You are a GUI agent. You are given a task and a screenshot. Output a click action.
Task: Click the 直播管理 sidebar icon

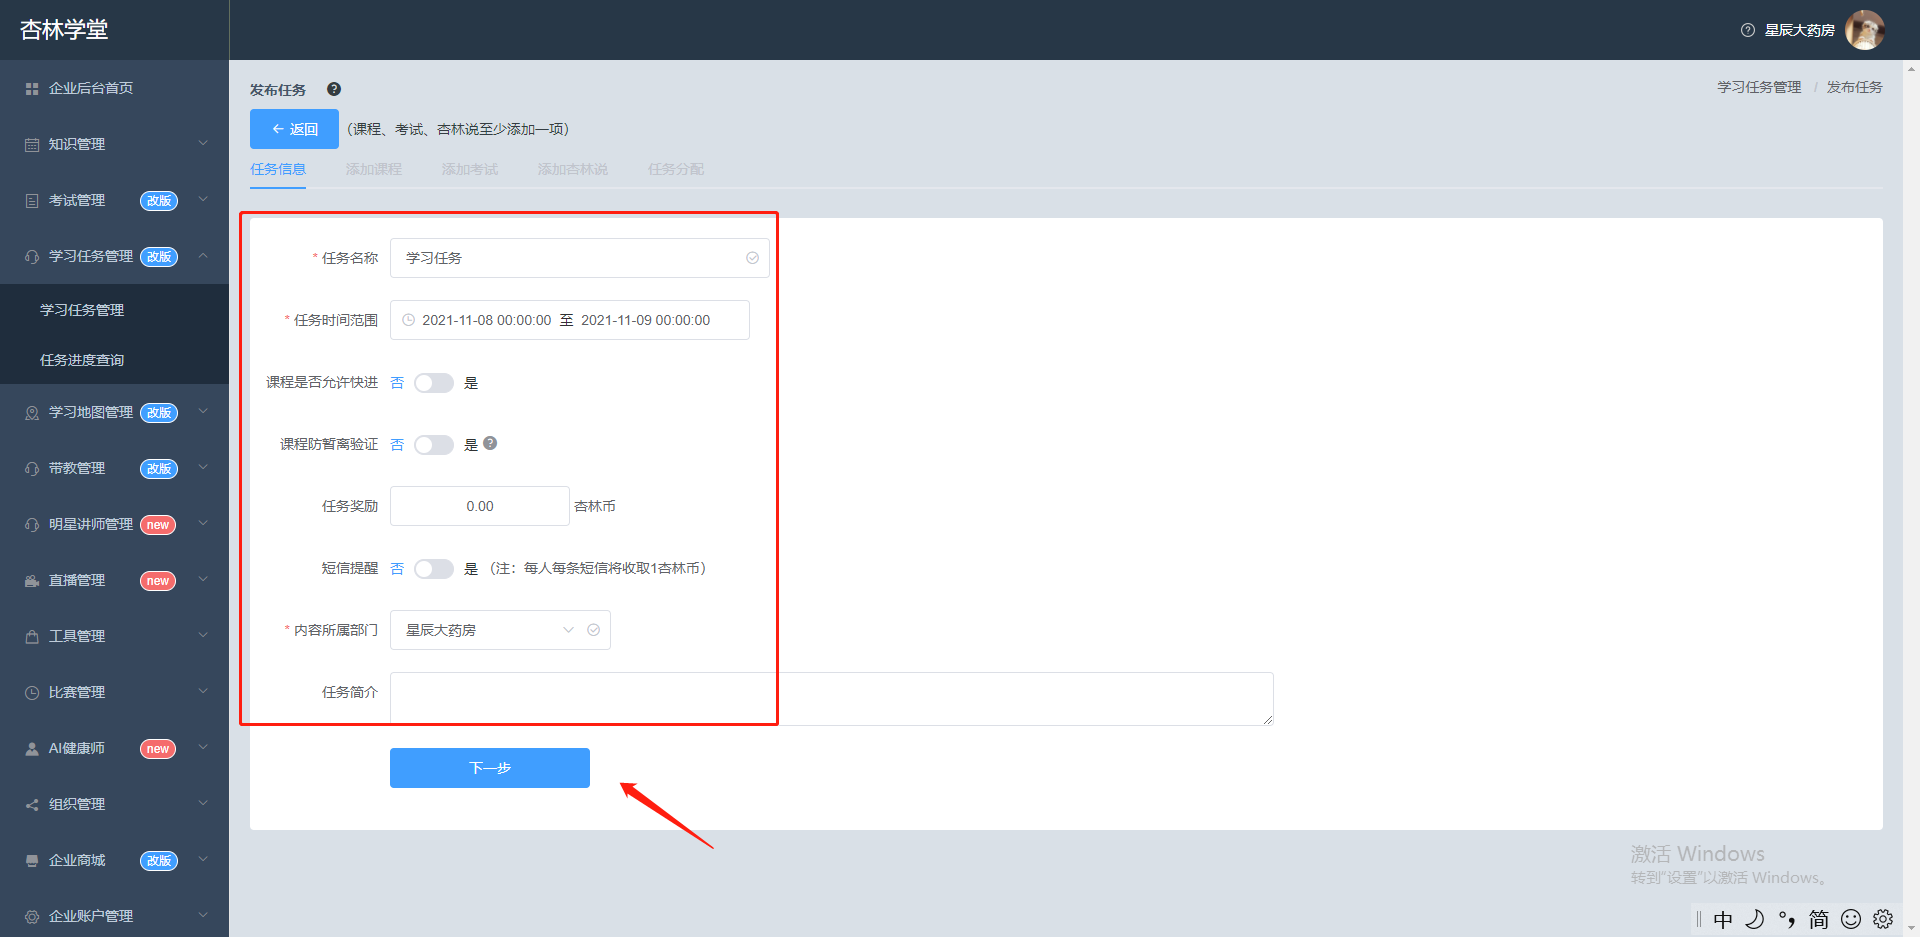coord(32,581)
